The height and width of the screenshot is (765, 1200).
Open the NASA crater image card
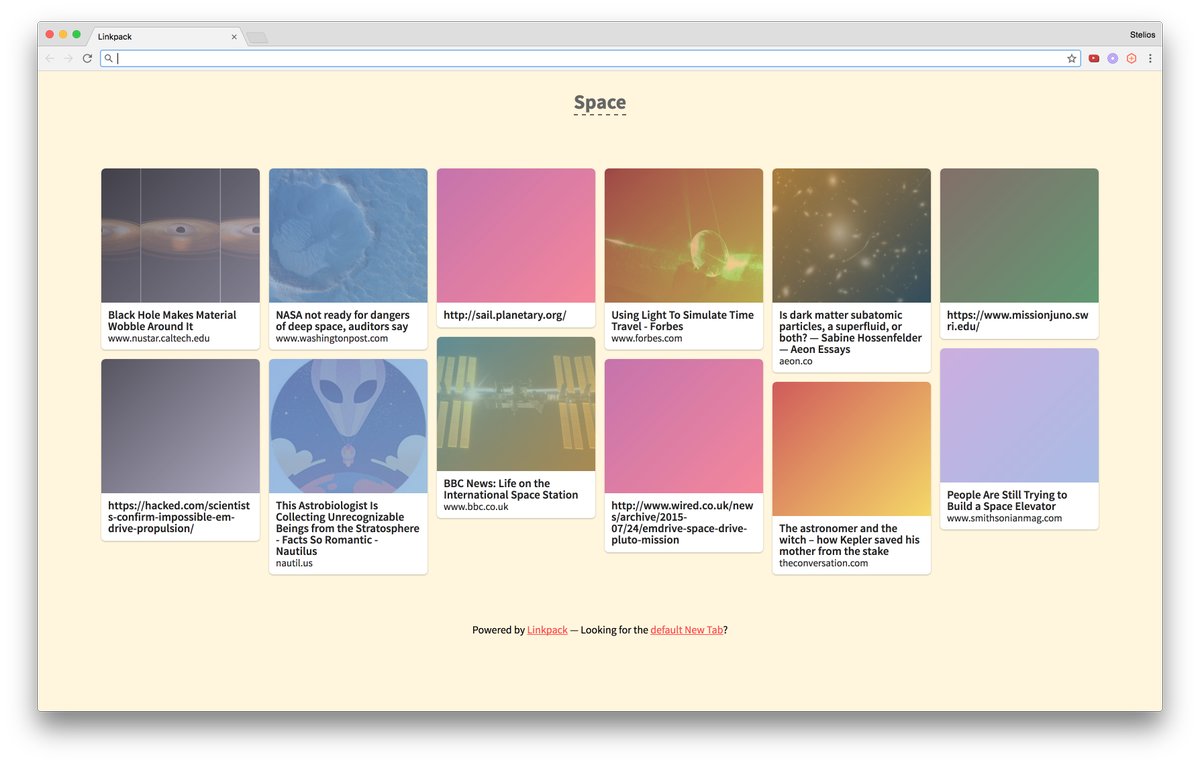coord(348,236)
